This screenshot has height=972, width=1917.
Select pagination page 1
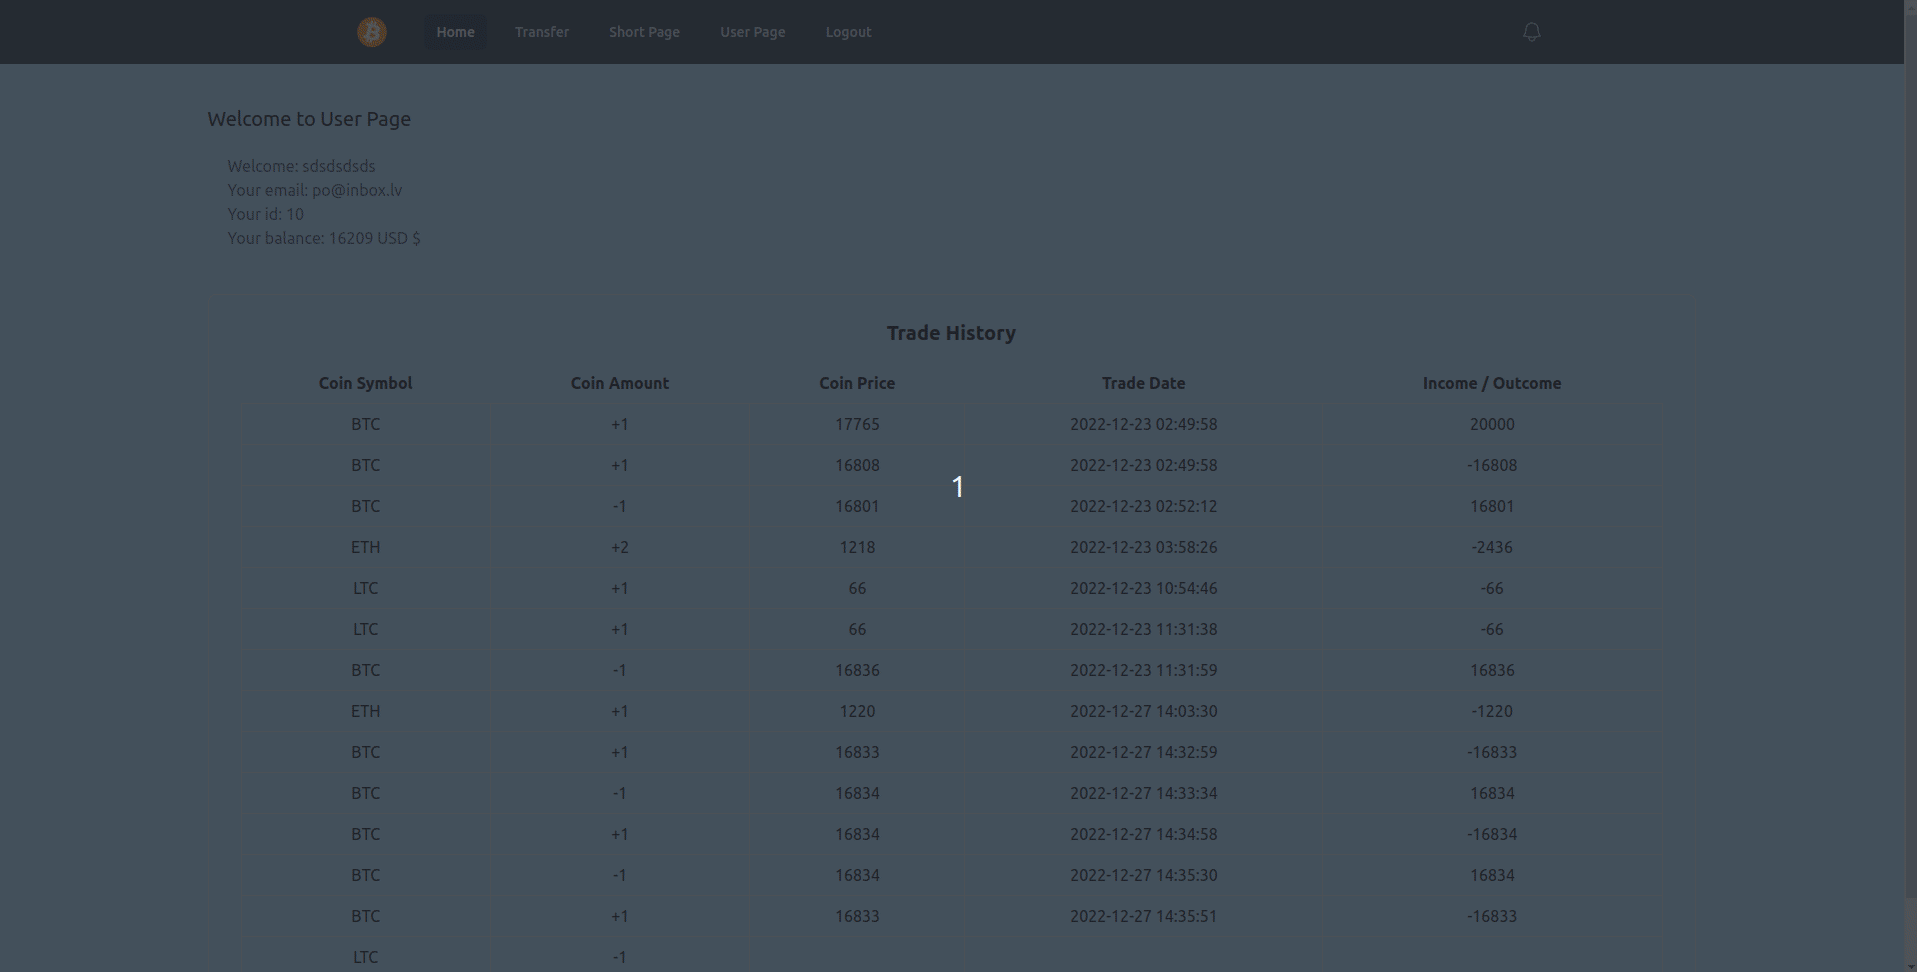[957, 487]
